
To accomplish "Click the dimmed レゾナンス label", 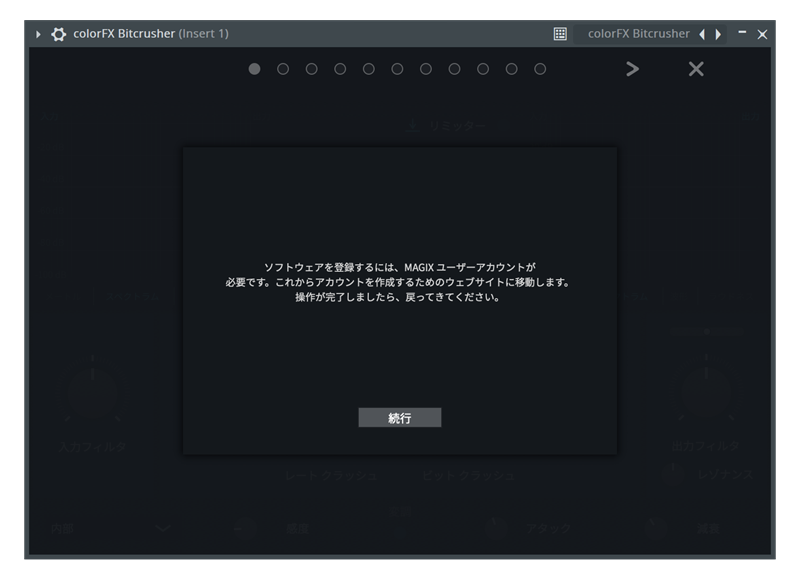I will [x=725, y=475].
